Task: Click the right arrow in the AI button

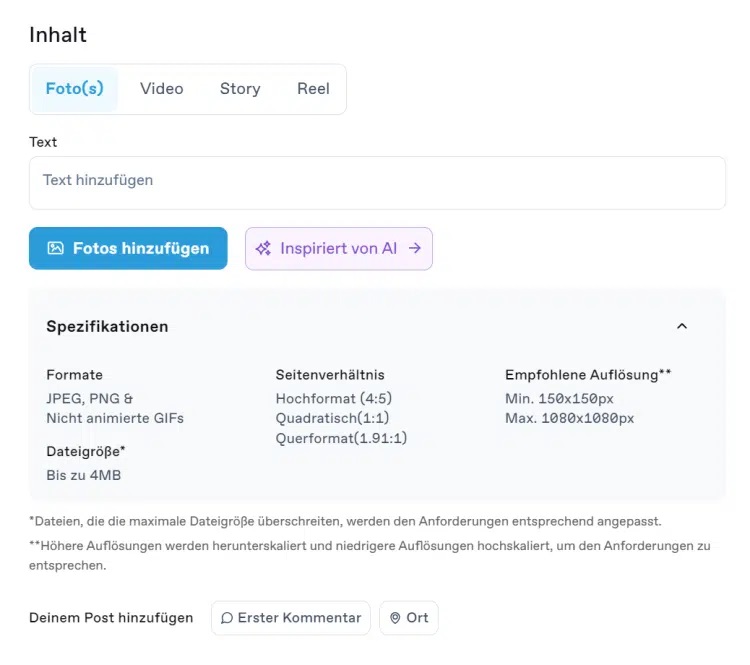Action: (414, 248)
